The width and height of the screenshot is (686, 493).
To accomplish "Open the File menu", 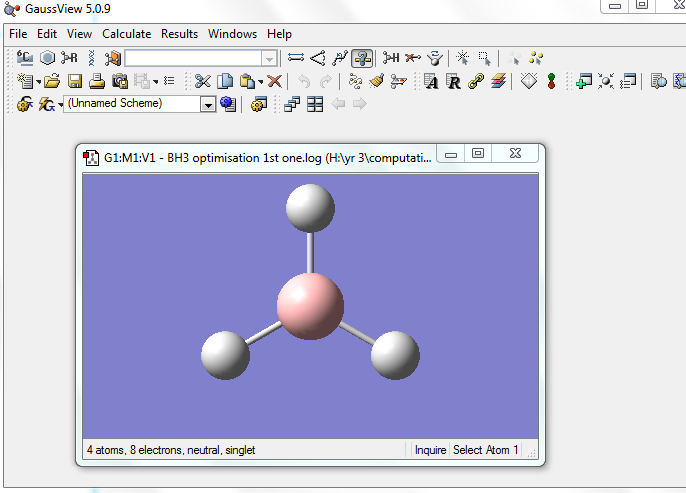I will tap(18, 34).
